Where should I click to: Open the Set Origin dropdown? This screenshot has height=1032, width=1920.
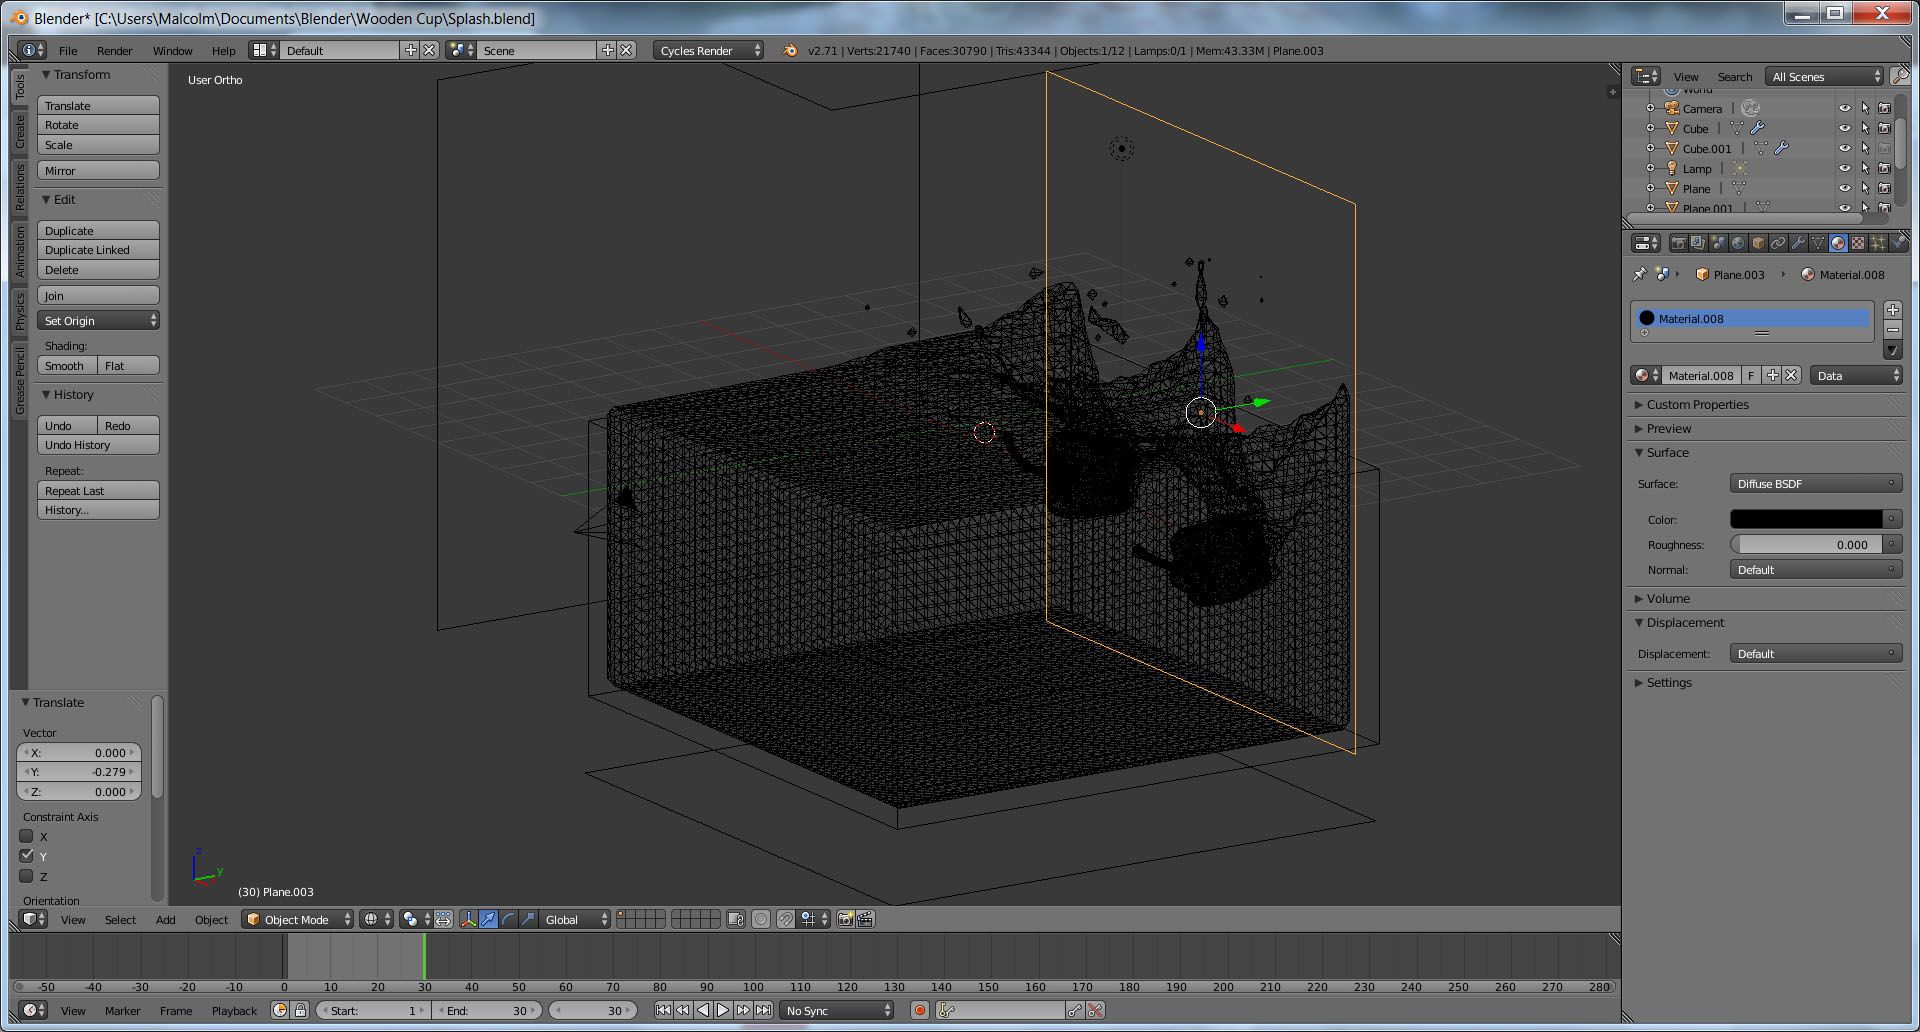(x=98, y=320)
